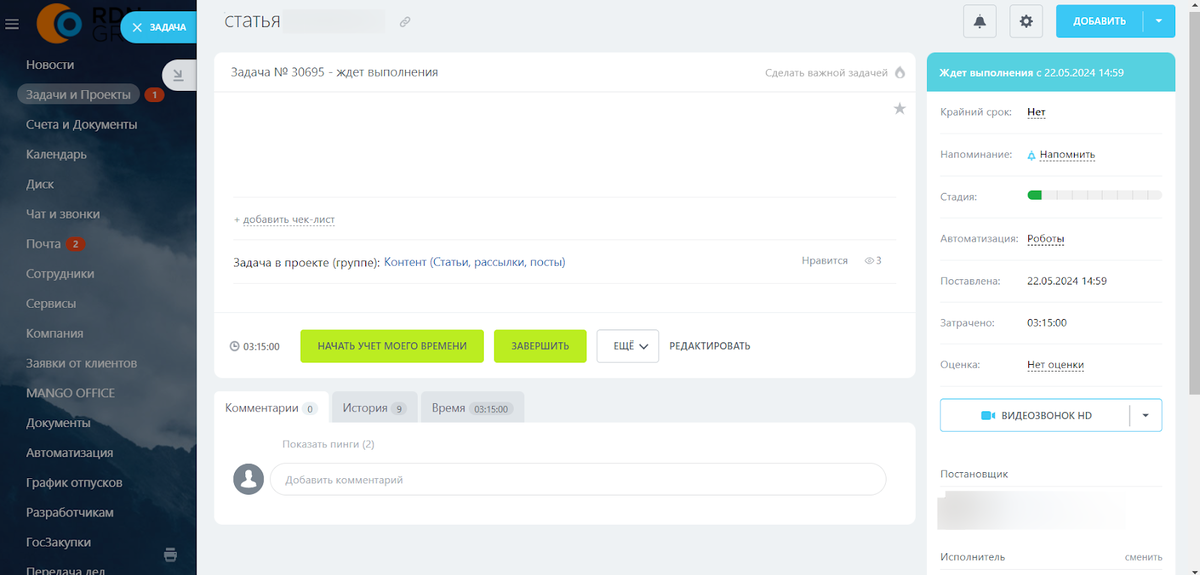Open MANGO OFFICE in sidebar
The height and width of the screenshot is (575, 1200).
pyautogui.click(x=70, y=393)
